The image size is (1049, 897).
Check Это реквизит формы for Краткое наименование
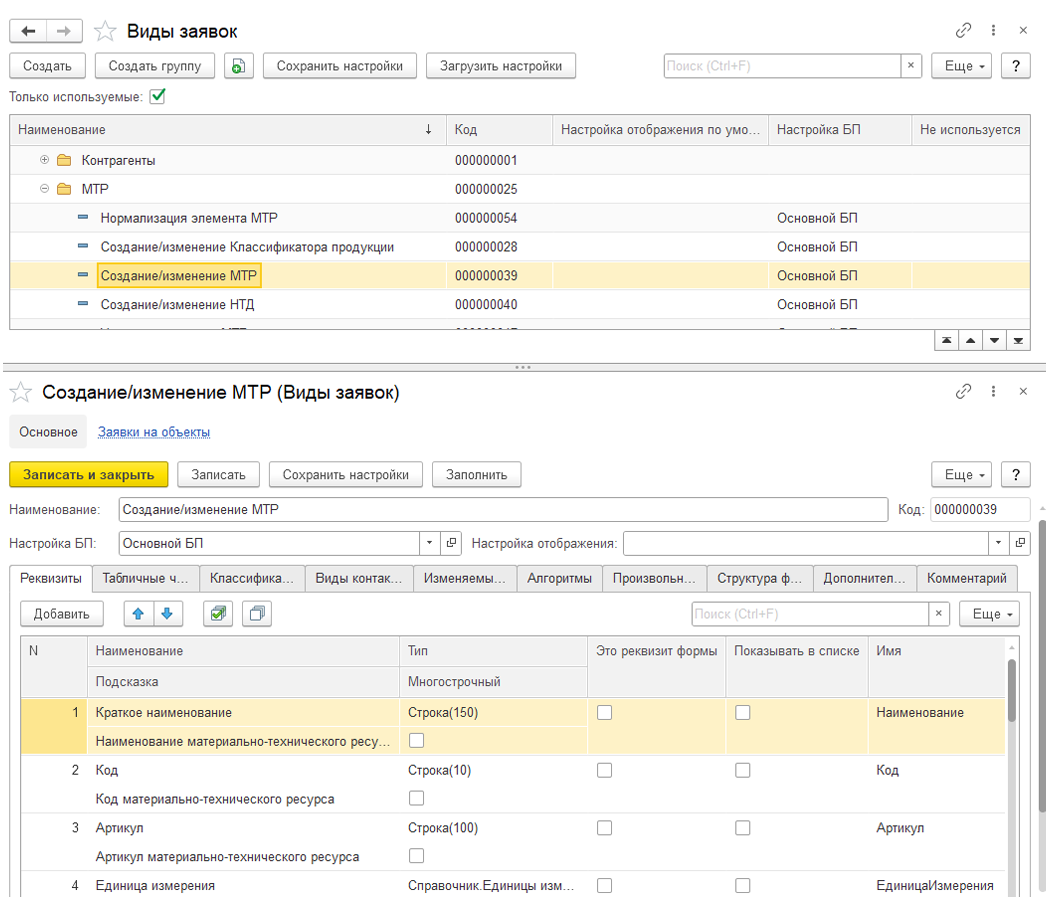604,713
